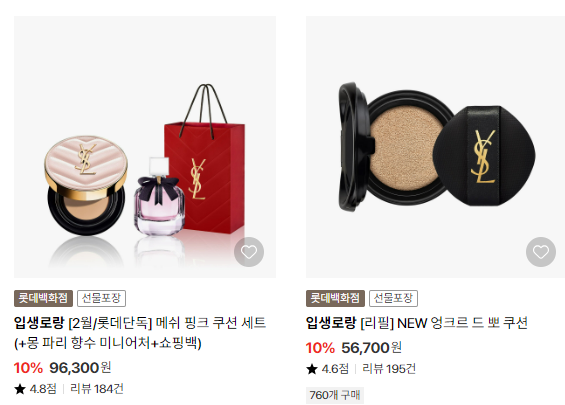The width and height of the screenshot is (565, 405).
Task: Click the star icon next to the 4.8점 rating
Action: pyautogui.click(x=20, y=389)
